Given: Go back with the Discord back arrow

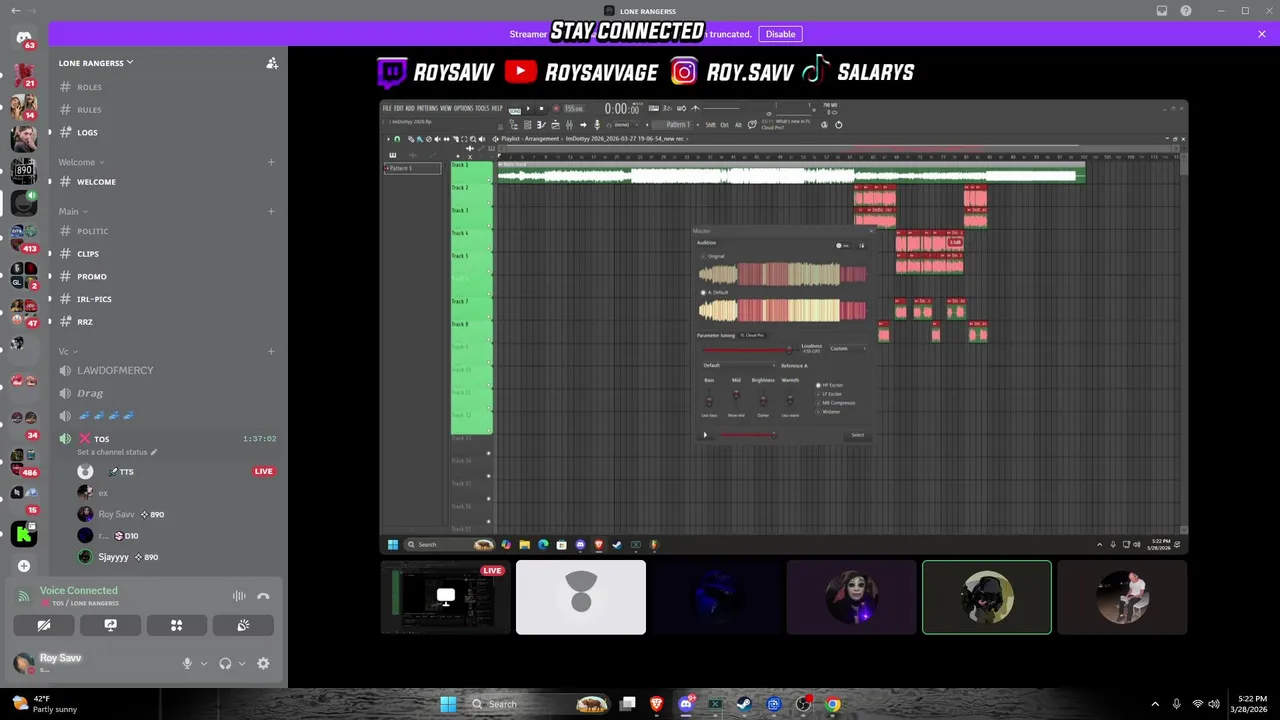Looking at the screenshot, I should click(x=15, y=11).
